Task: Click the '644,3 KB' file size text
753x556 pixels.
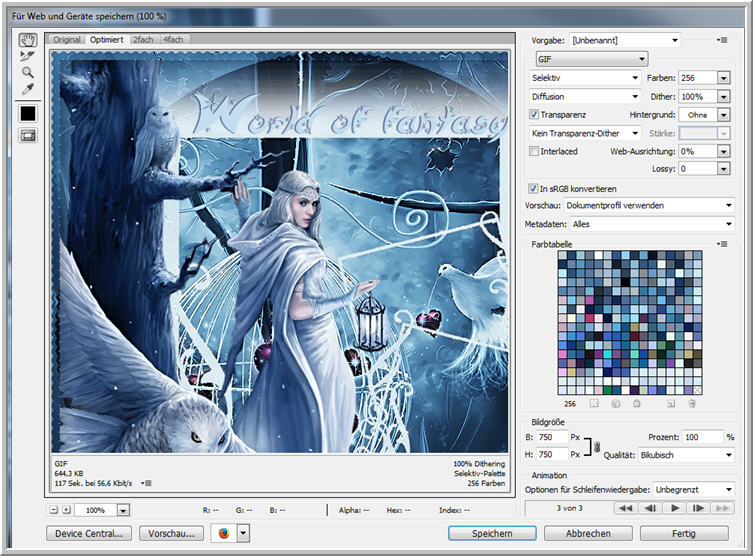Action: click(x=69, y=473)
